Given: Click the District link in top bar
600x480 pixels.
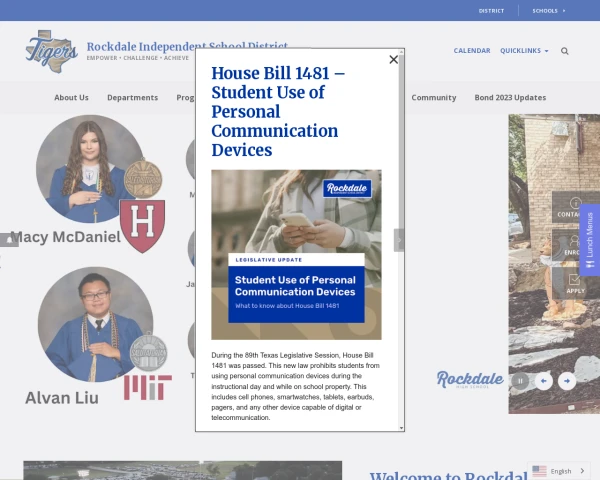Looking at the screenshot, I should (491, 11).
